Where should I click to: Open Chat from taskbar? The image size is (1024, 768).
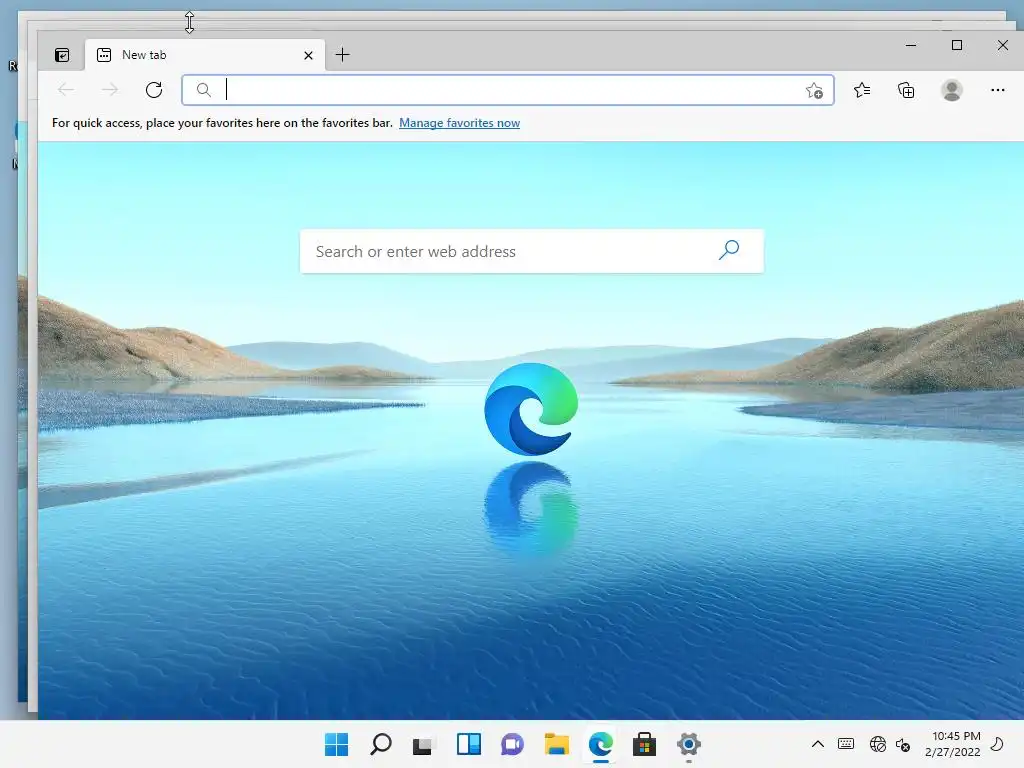tap(513, 744)
